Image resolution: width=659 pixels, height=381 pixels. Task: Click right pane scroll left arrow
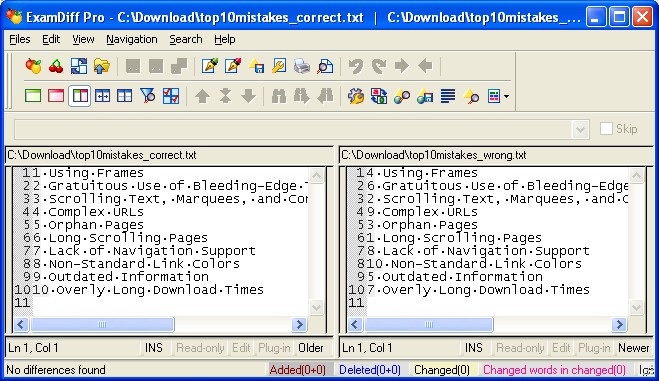pos(355,324)
